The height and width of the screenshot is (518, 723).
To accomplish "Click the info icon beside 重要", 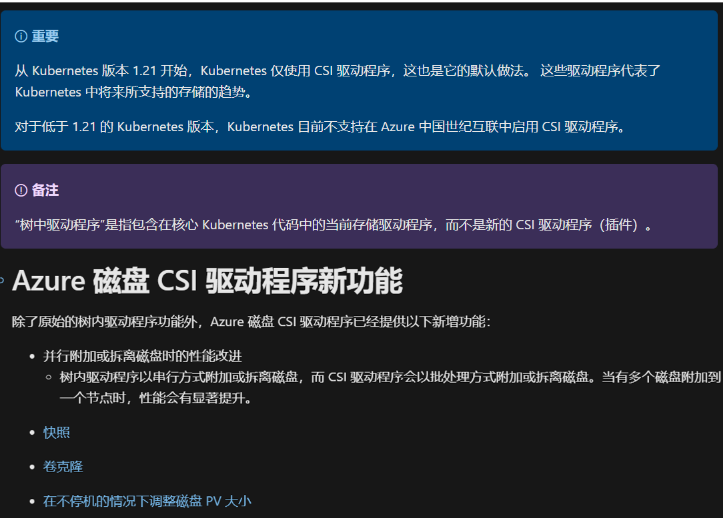I will (x=21, y=36).
